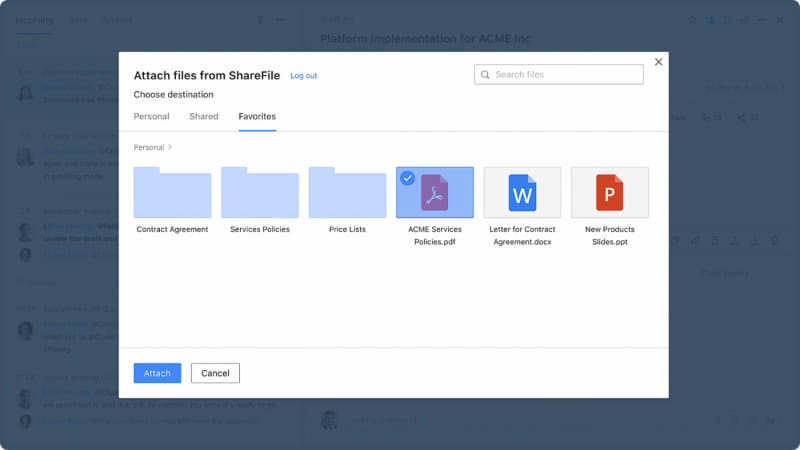This screenshot has height=450, width=800.
Task: Select the New Products Slides PowerPoint file
Action: (x=609, y=192)
